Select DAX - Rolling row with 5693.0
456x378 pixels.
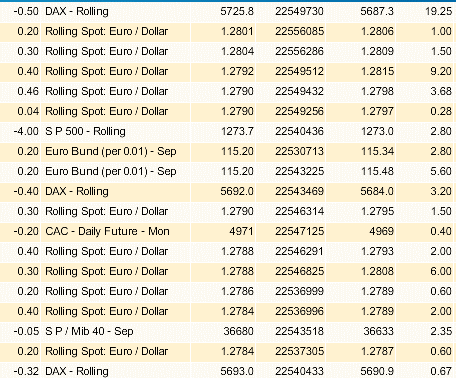(228, 370)
